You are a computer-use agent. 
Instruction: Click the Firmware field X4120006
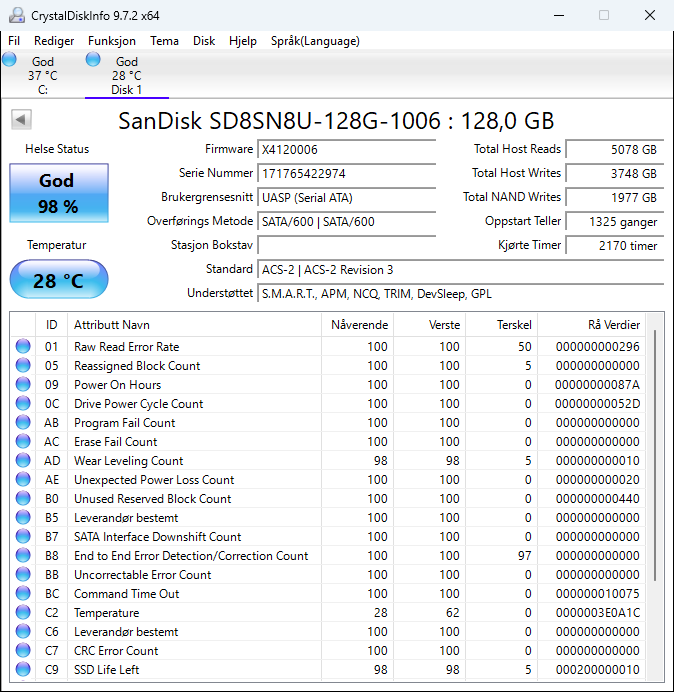[346, 150]
